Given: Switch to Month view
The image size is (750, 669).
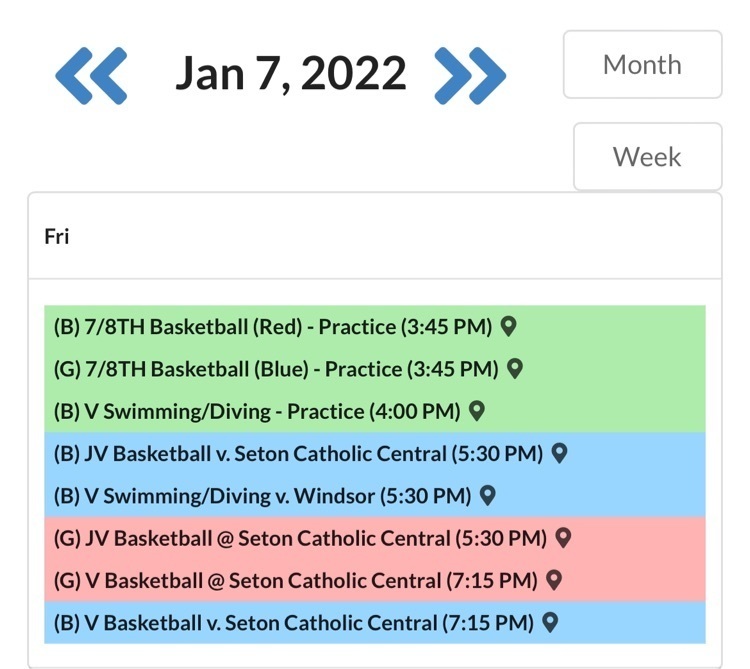Looking at the screenshot, I should pos(642,65).
